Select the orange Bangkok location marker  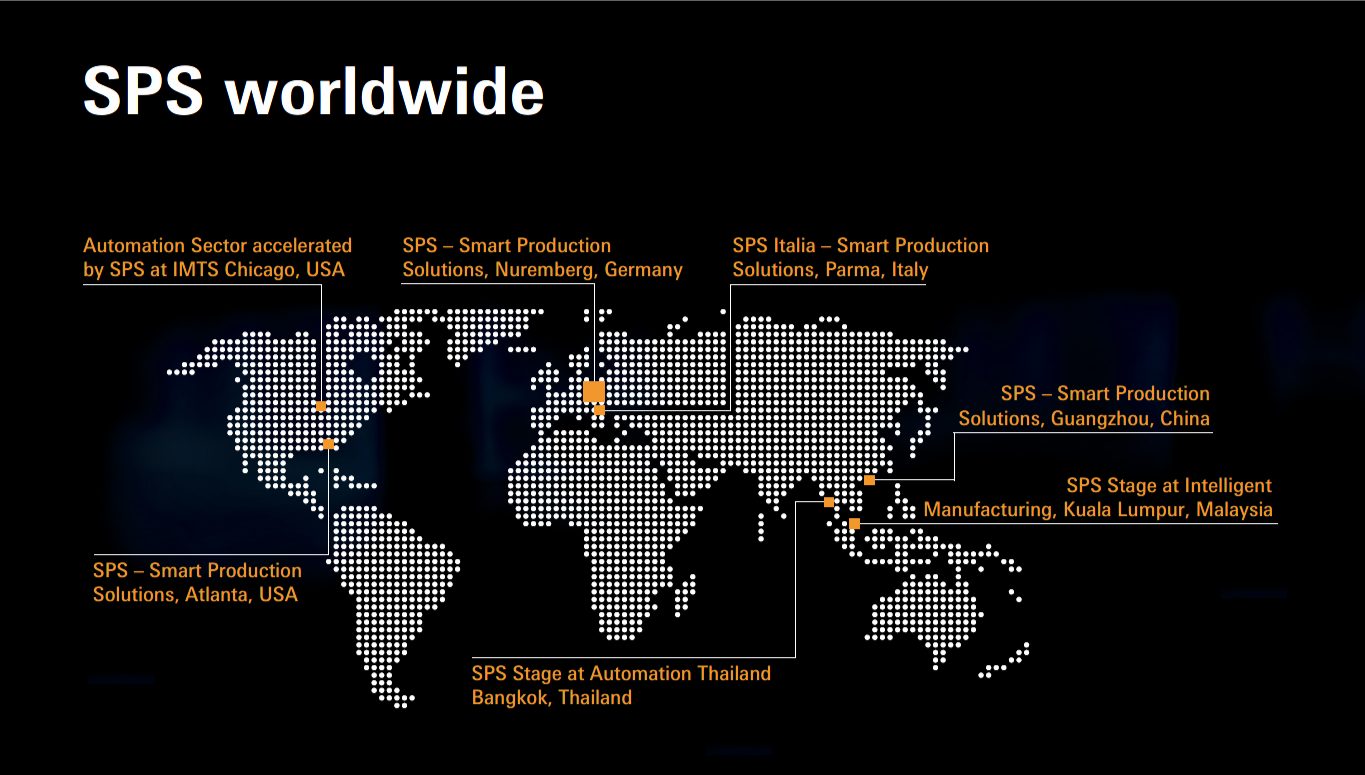point(829,502)
